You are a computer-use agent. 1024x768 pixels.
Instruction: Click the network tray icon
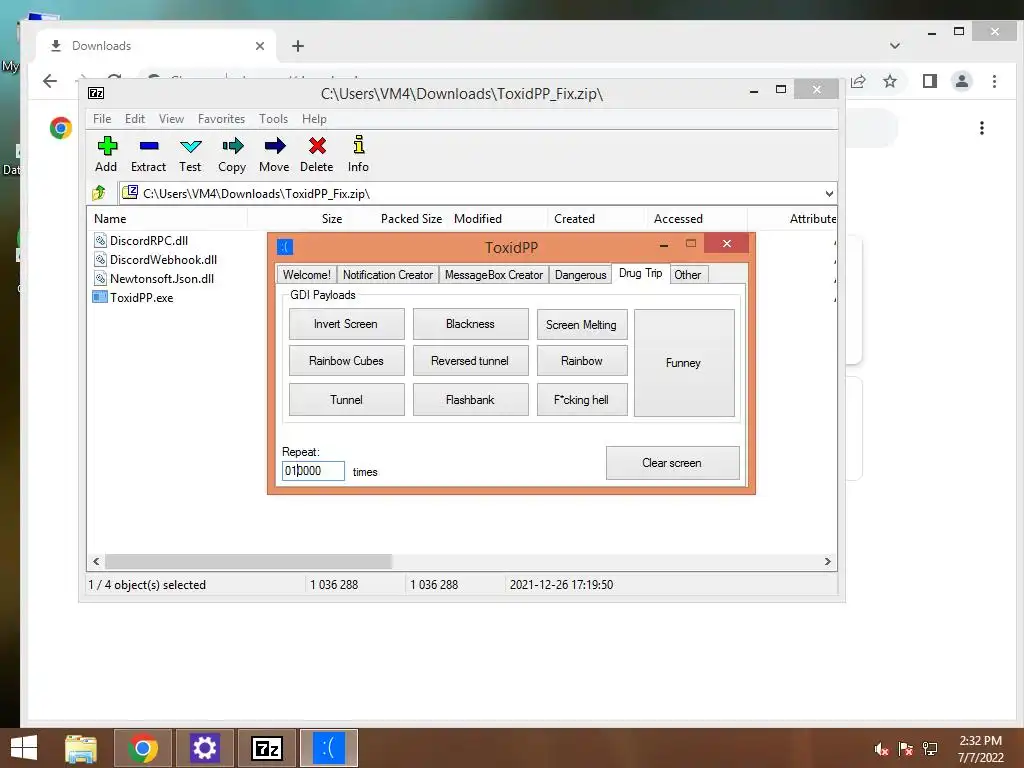(930, 749)
